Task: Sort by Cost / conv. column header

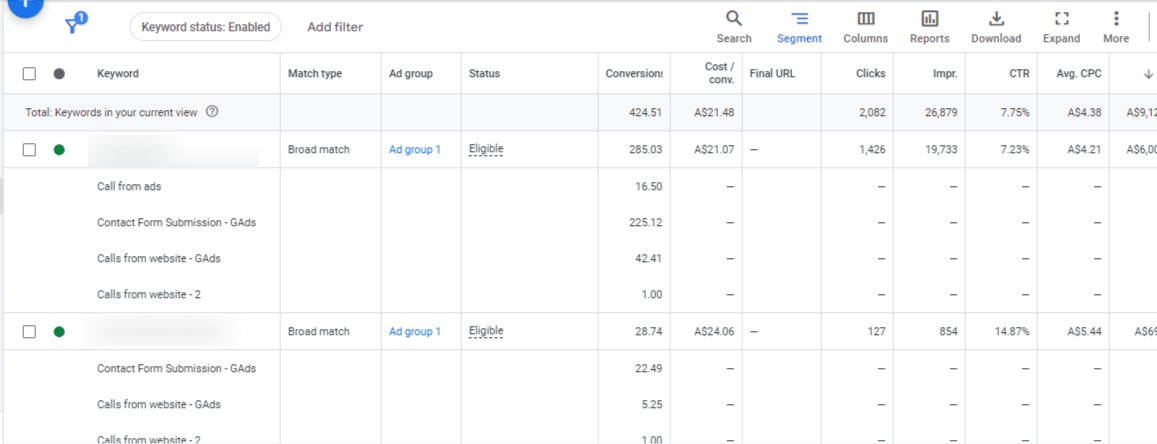Action: pos(719,73)
